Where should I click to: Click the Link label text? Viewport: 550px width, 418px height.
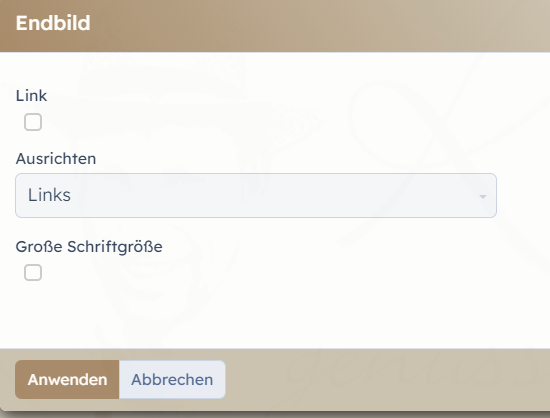tap(31, 95)
